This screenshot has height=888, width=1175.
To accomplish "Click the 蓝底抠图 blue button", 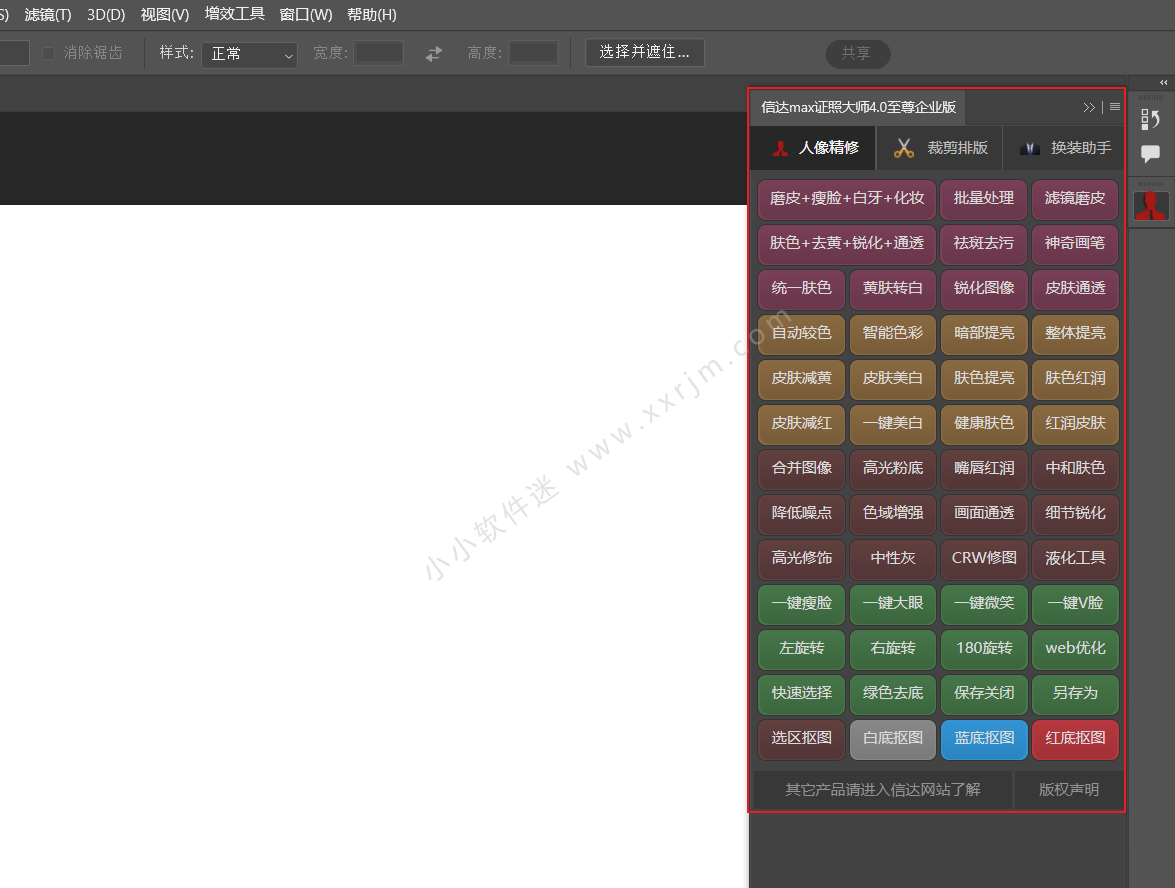I will click(984, 739).
